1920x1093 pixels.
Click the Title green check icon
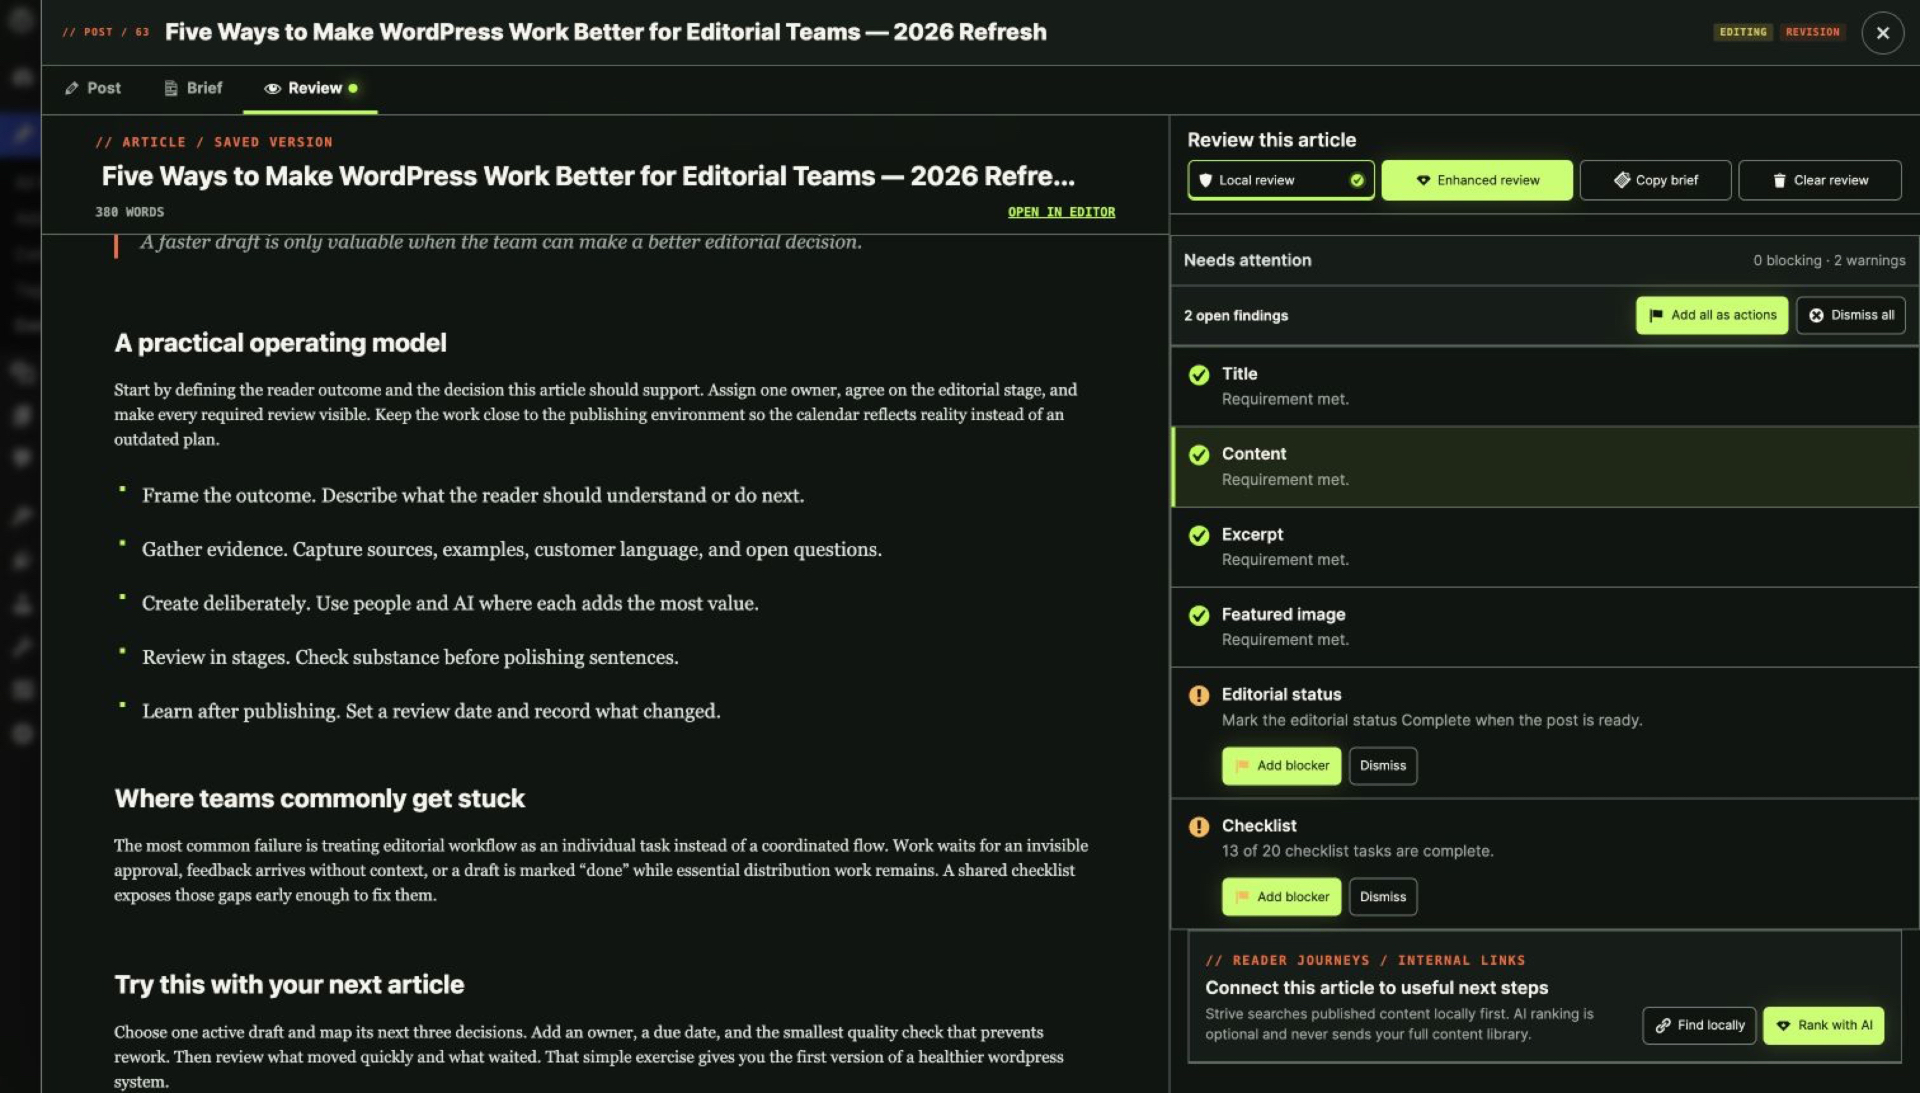point(1199,375)
